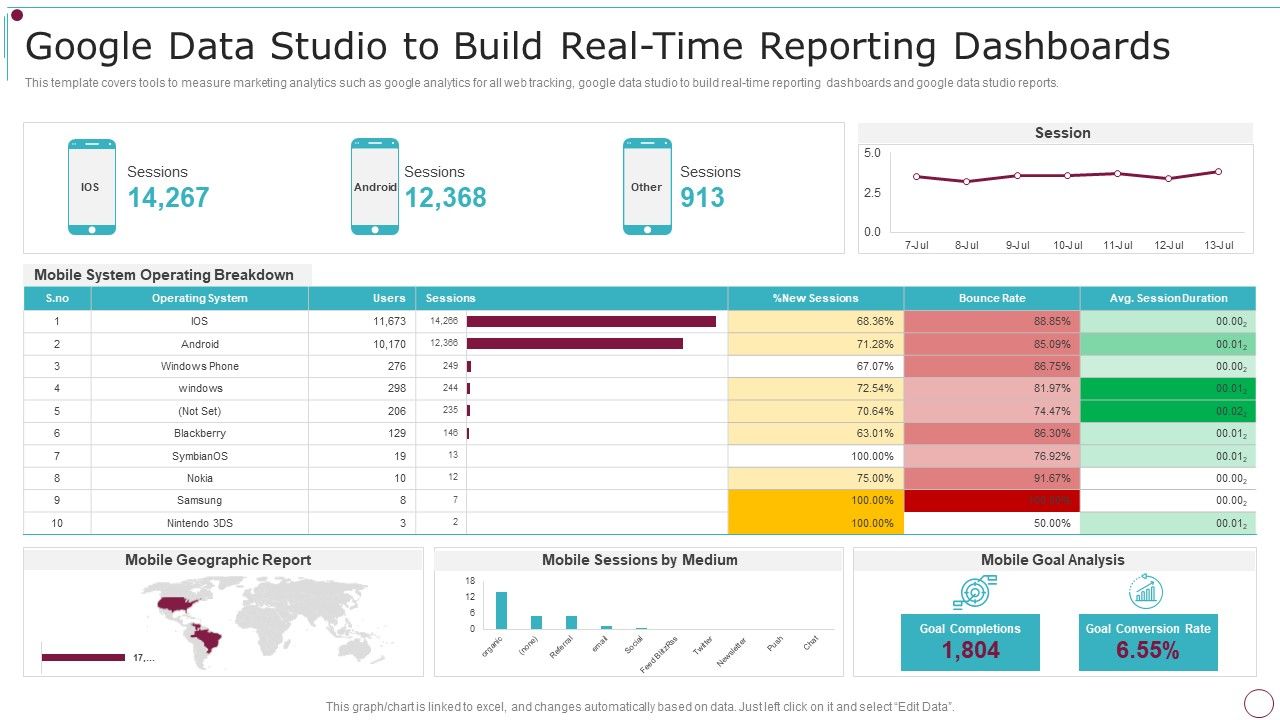Click the Twitter axis label

703,643
